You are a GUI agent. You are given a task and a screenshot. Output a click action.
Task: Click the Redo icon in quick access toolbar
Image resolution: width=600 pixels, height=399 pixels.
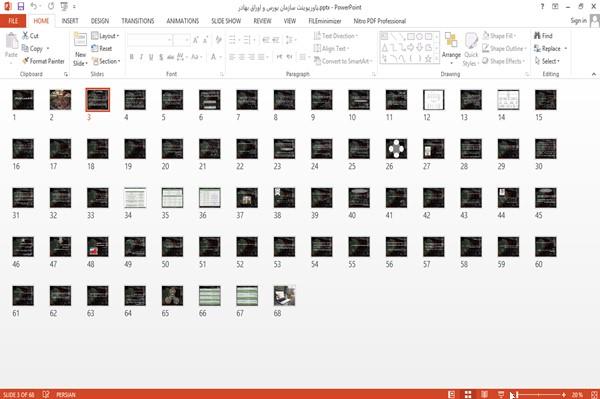(51, 7)
